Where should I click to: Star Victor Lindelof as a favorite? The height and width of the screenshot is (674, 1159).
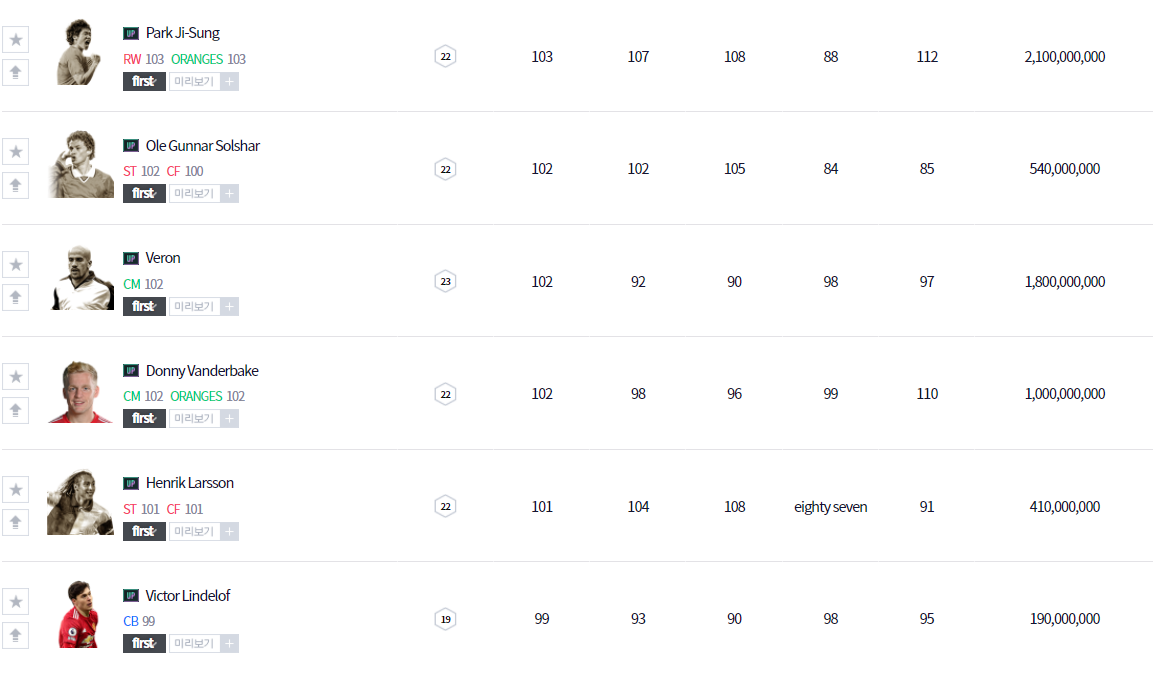(16, 602)
